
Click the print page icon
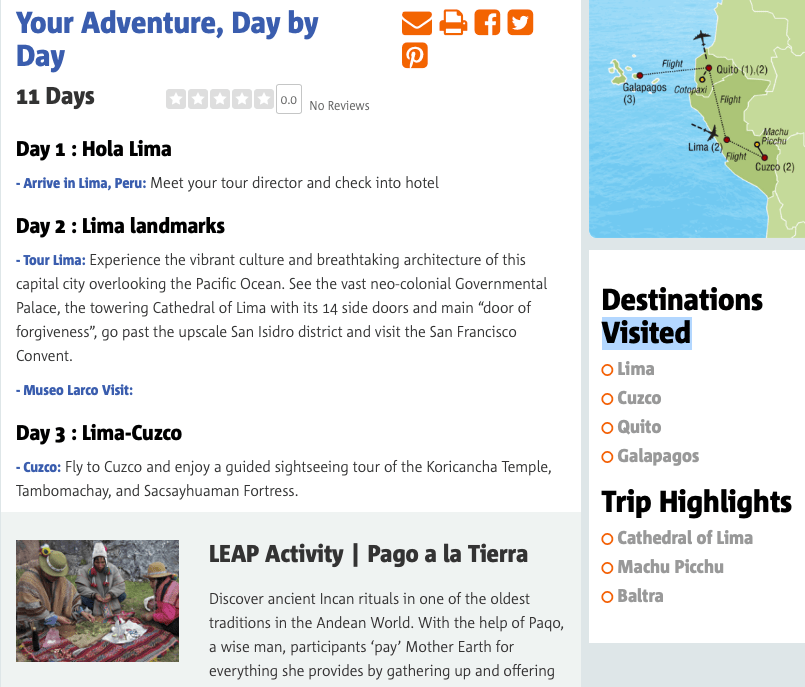pos(453,22)
